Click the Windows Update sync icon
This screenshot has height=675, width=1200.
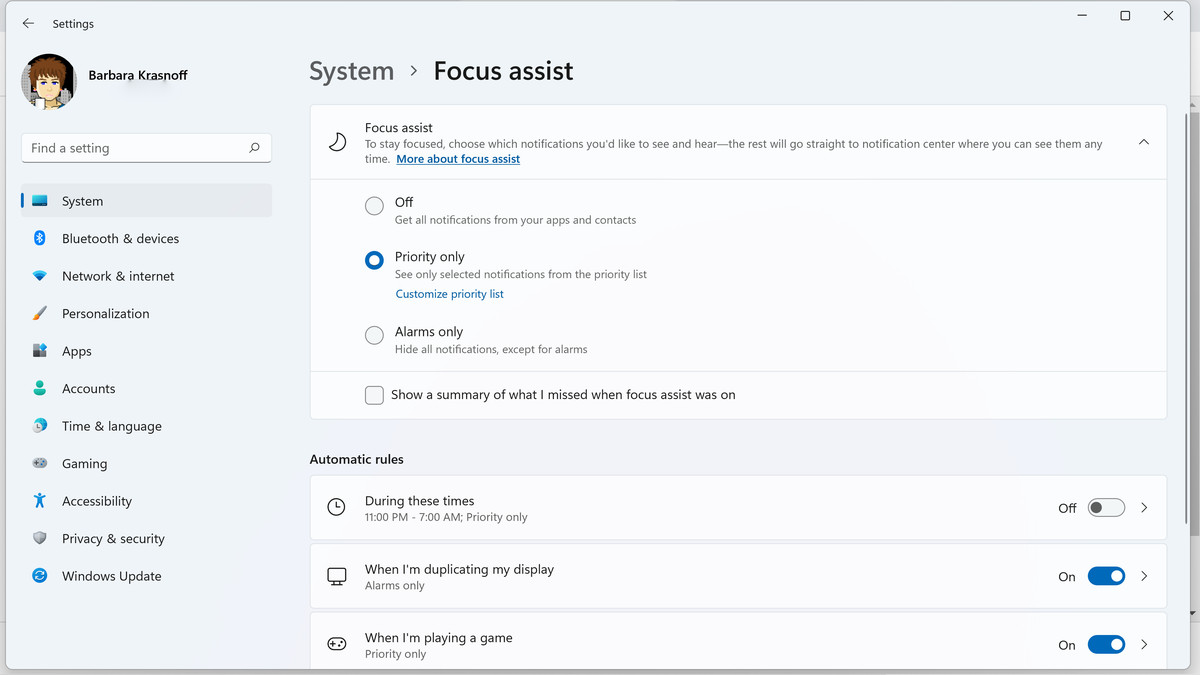pyautogui.click(x=40, y=576)
